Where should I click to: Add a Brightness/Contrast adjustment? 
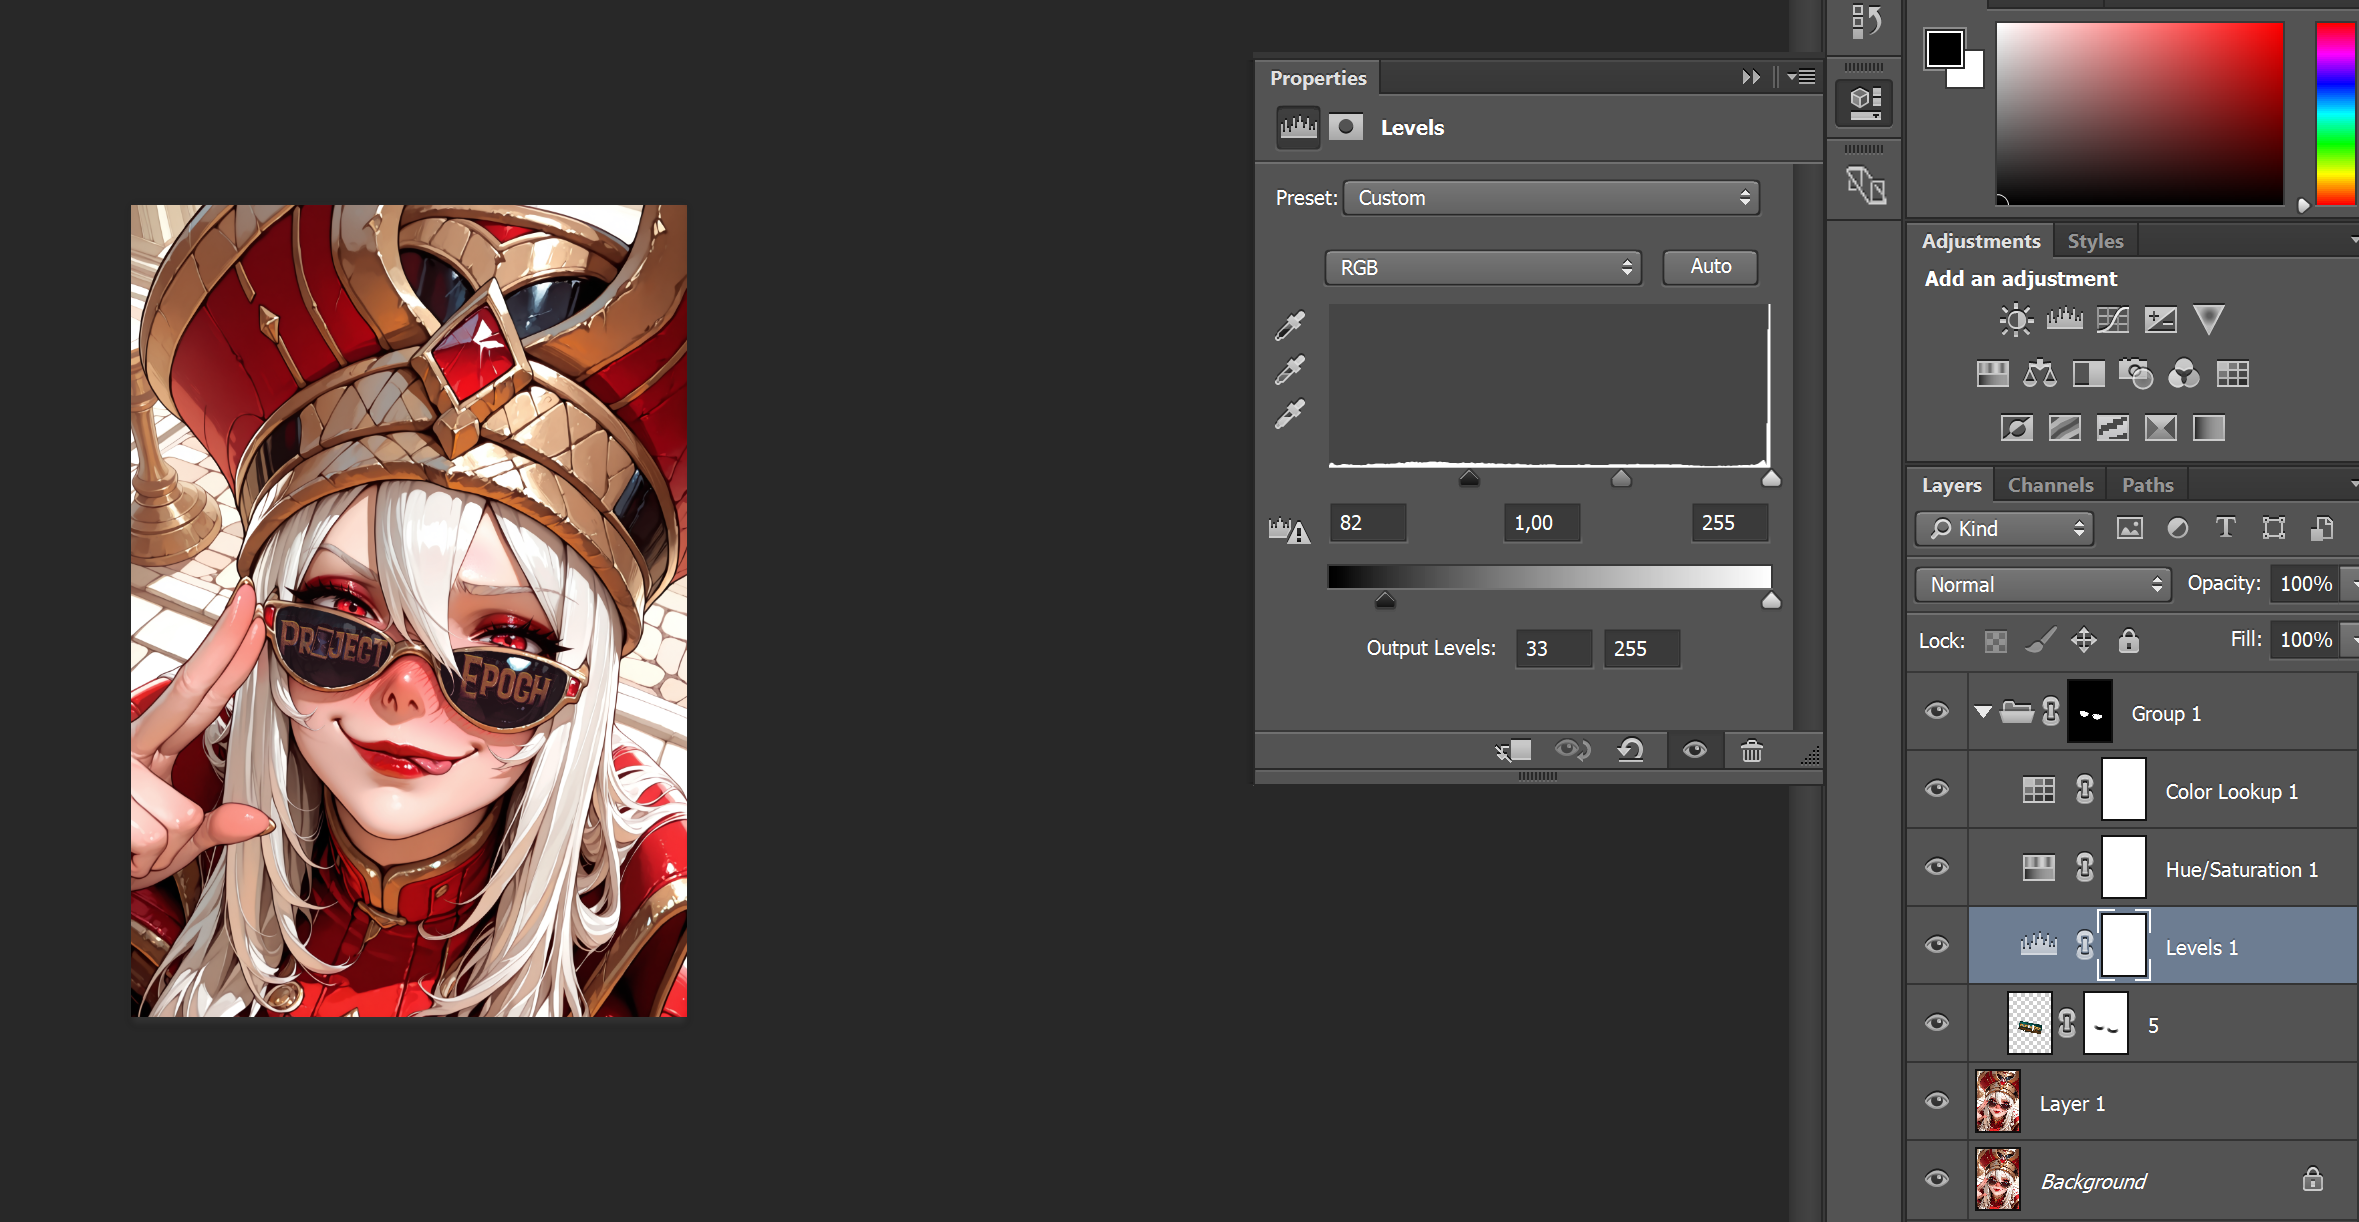pos(2016,320)
